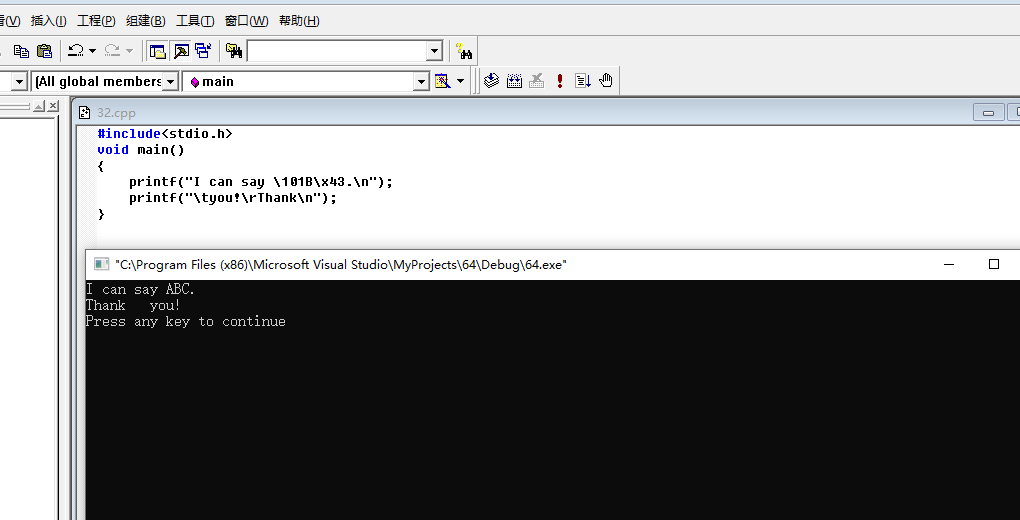This screenshot has width=1020, height=520.
Task: Insert breakpoint with the hand icon
Action: [x=606, y=81]
